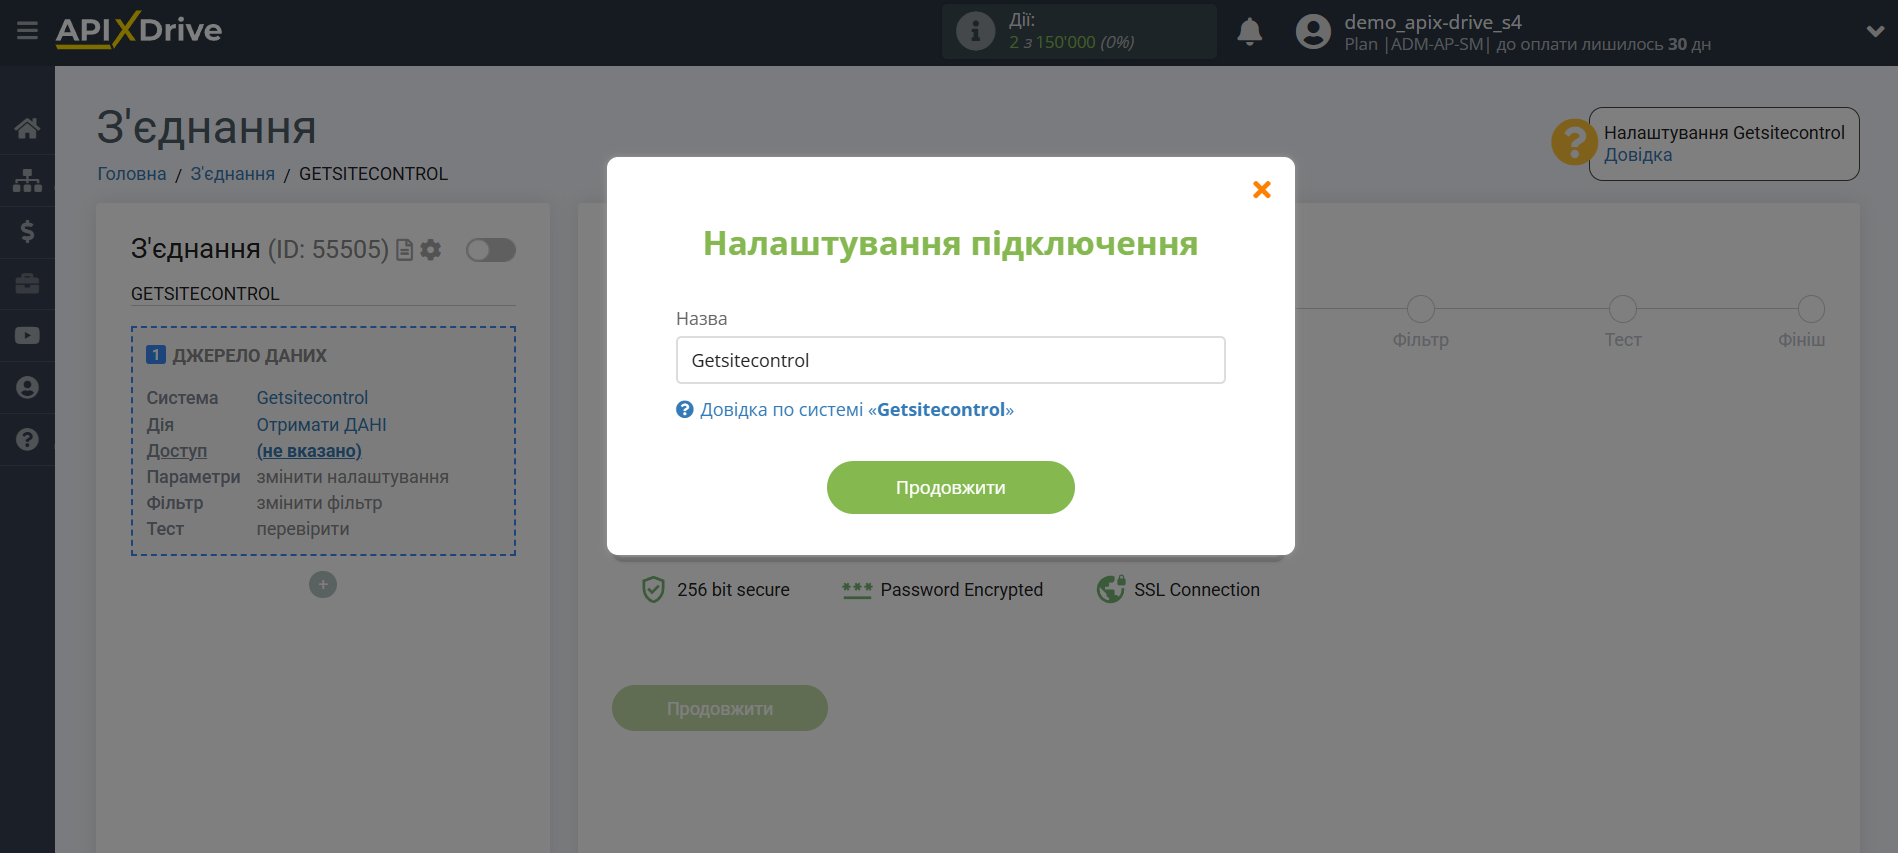Toggle the connection on/off switch
1898x853 pixels.
click(491, 250)
